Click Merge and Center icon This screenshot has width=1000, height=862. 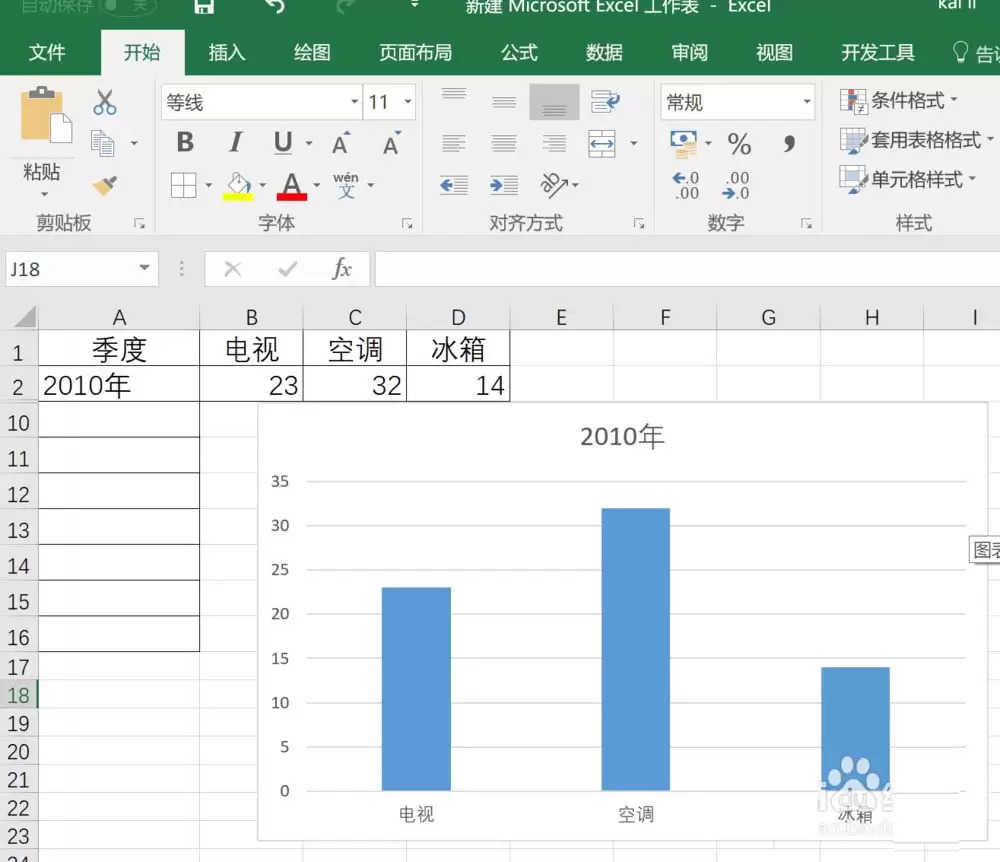pos(602,143)
